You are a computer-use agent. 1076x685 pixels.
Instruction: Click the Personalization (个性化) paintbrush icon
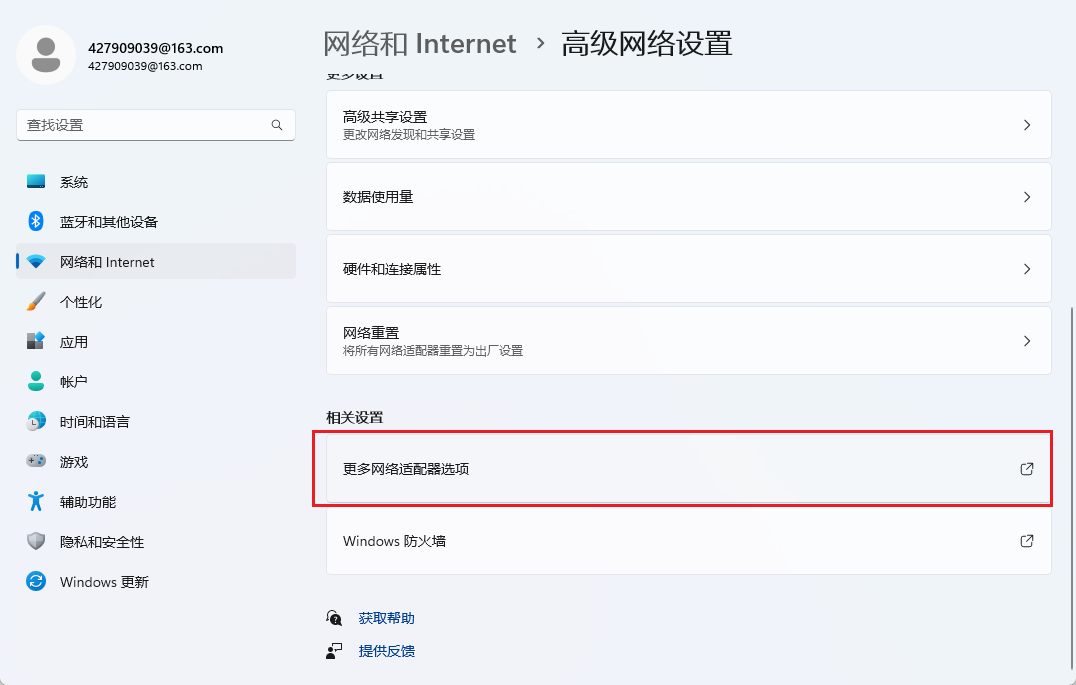[x=36, y=302]
